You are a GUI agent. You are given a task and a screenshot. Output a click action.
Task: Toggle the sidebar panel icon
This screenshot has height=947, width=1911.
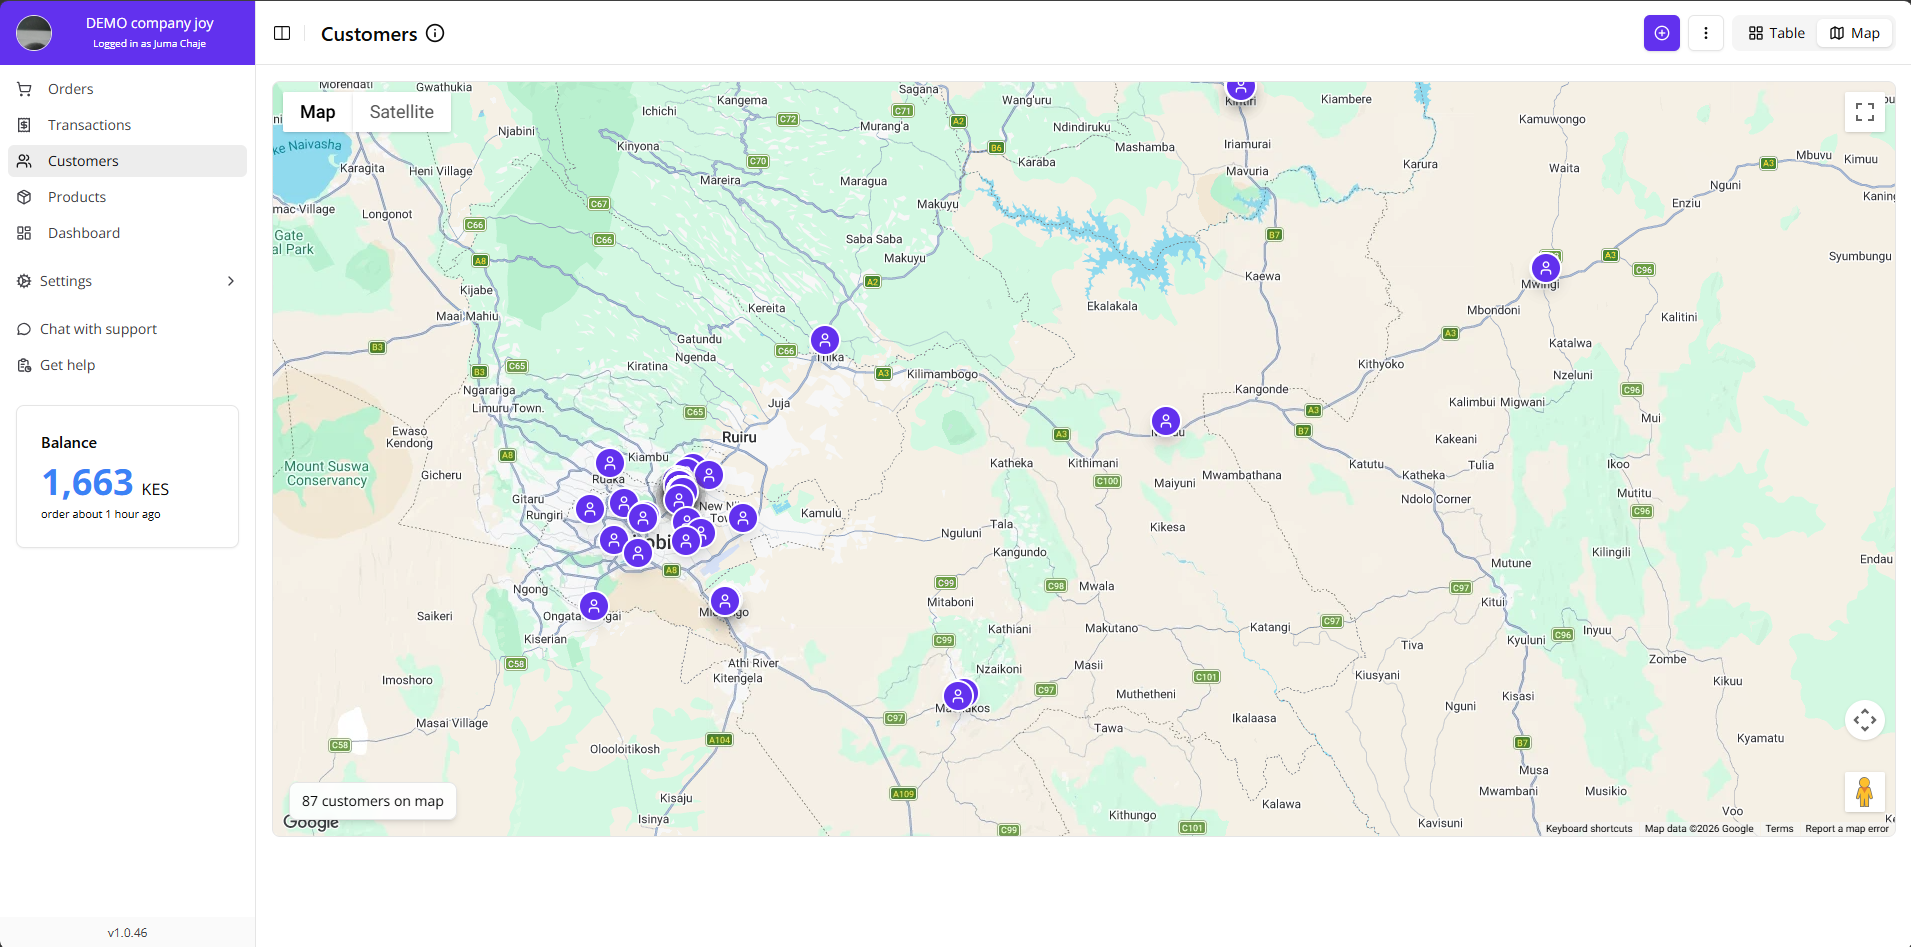282,33
